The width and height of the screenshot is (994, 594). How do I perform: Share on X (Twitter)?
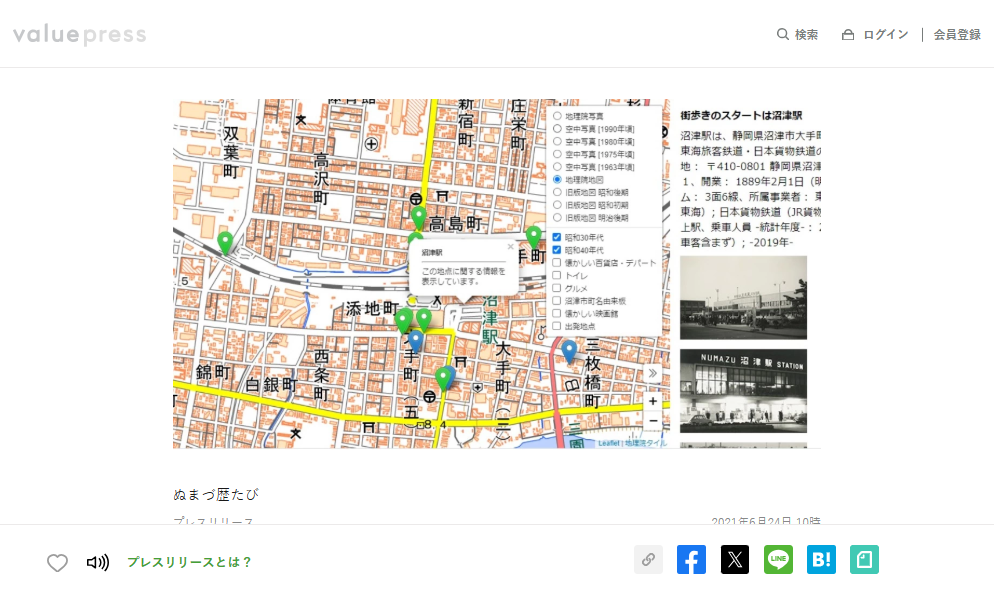735,560
